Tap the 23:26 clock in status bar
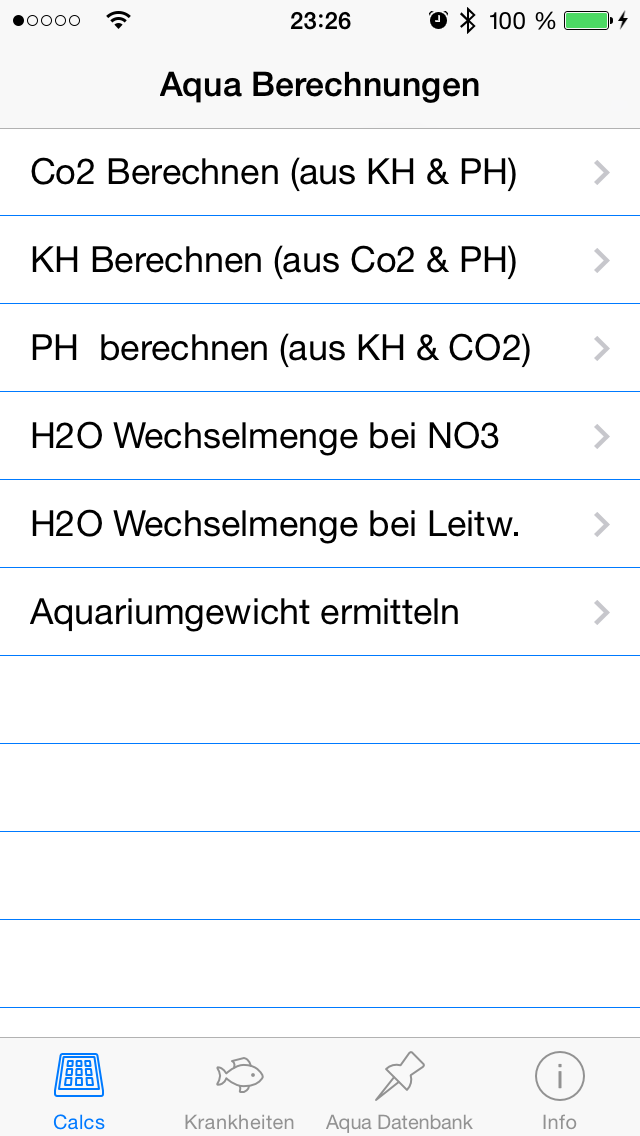 [320, 21]
